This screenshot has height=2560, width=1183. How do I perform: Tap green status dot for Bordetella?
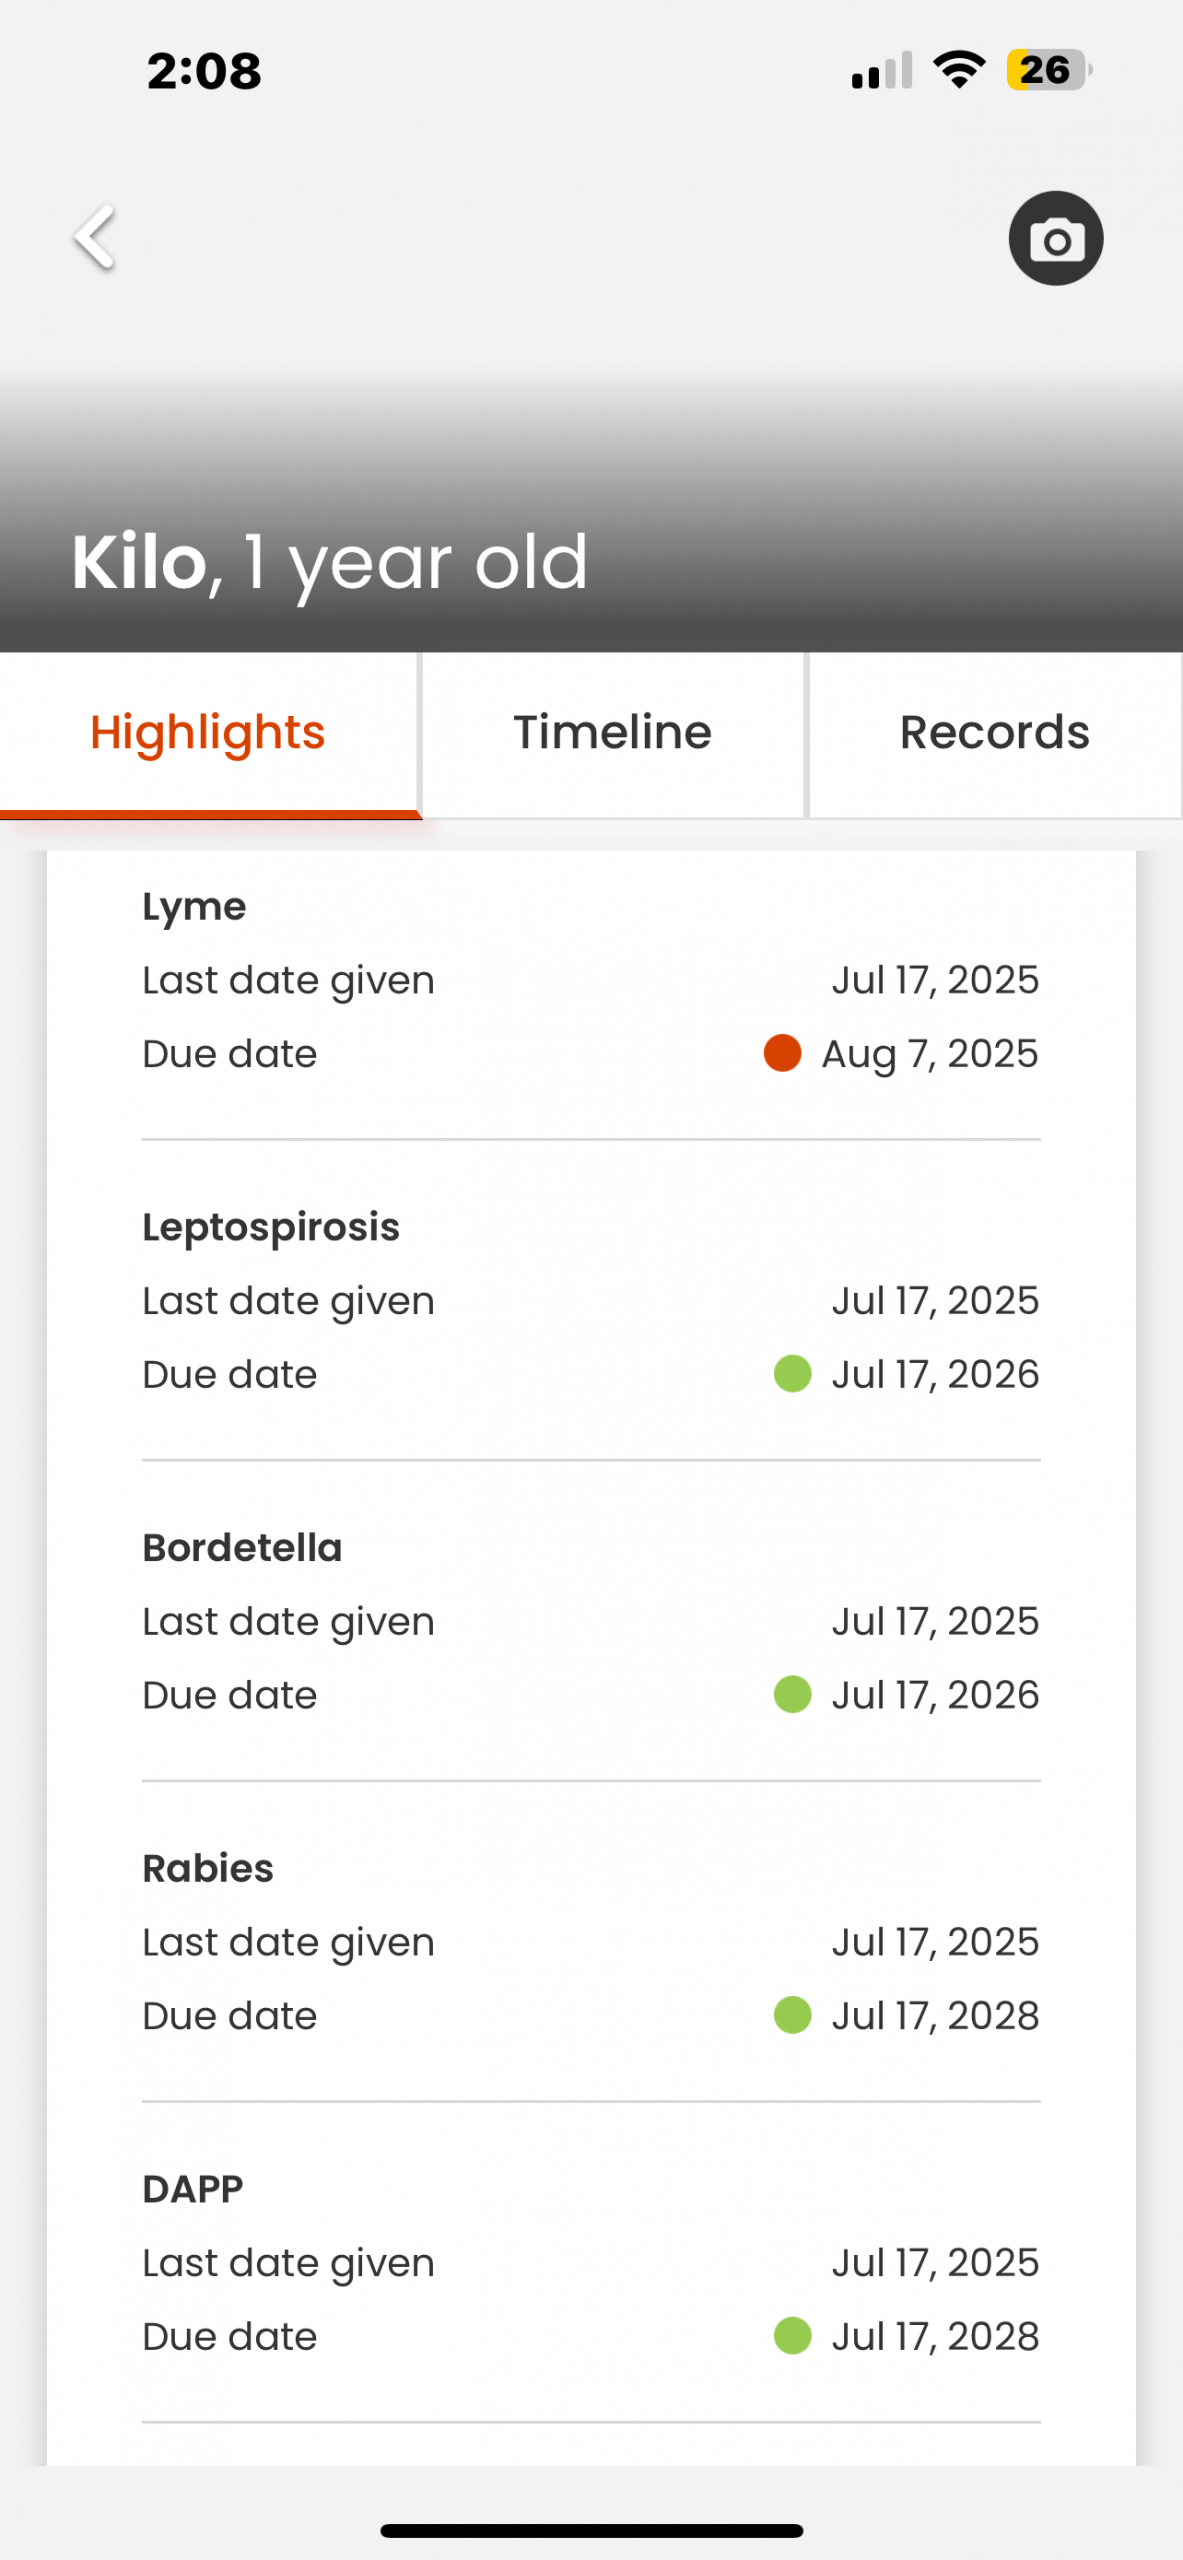tap(792, 1695)
